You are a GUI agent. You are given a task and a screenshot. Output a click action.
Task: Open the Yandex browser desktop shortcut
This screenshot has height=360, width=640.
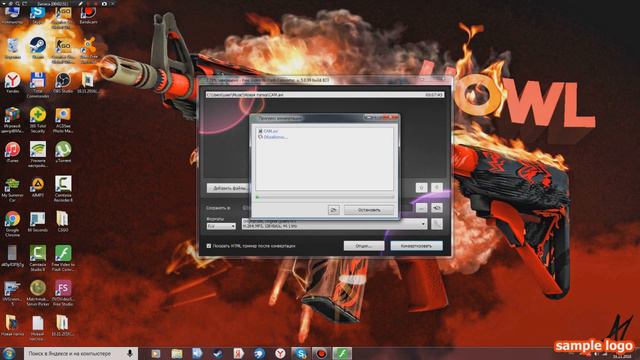tap(12, 82)
